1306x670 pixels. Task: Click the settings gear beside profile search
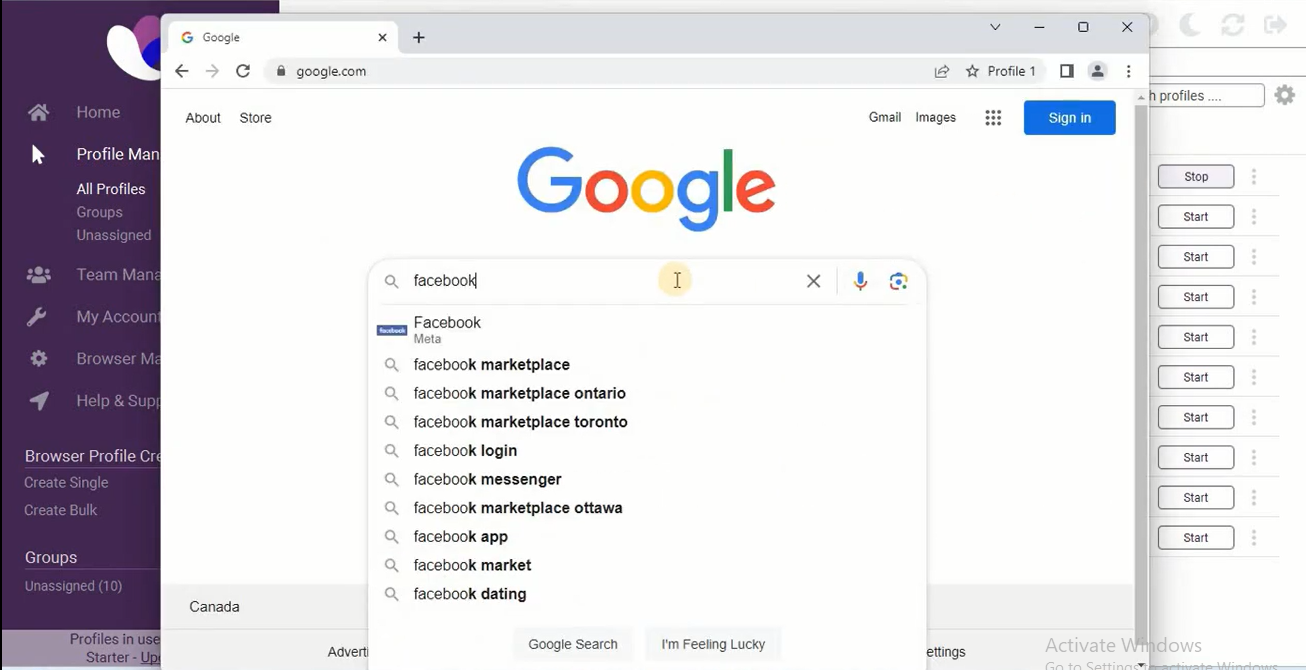(1285, 95)
